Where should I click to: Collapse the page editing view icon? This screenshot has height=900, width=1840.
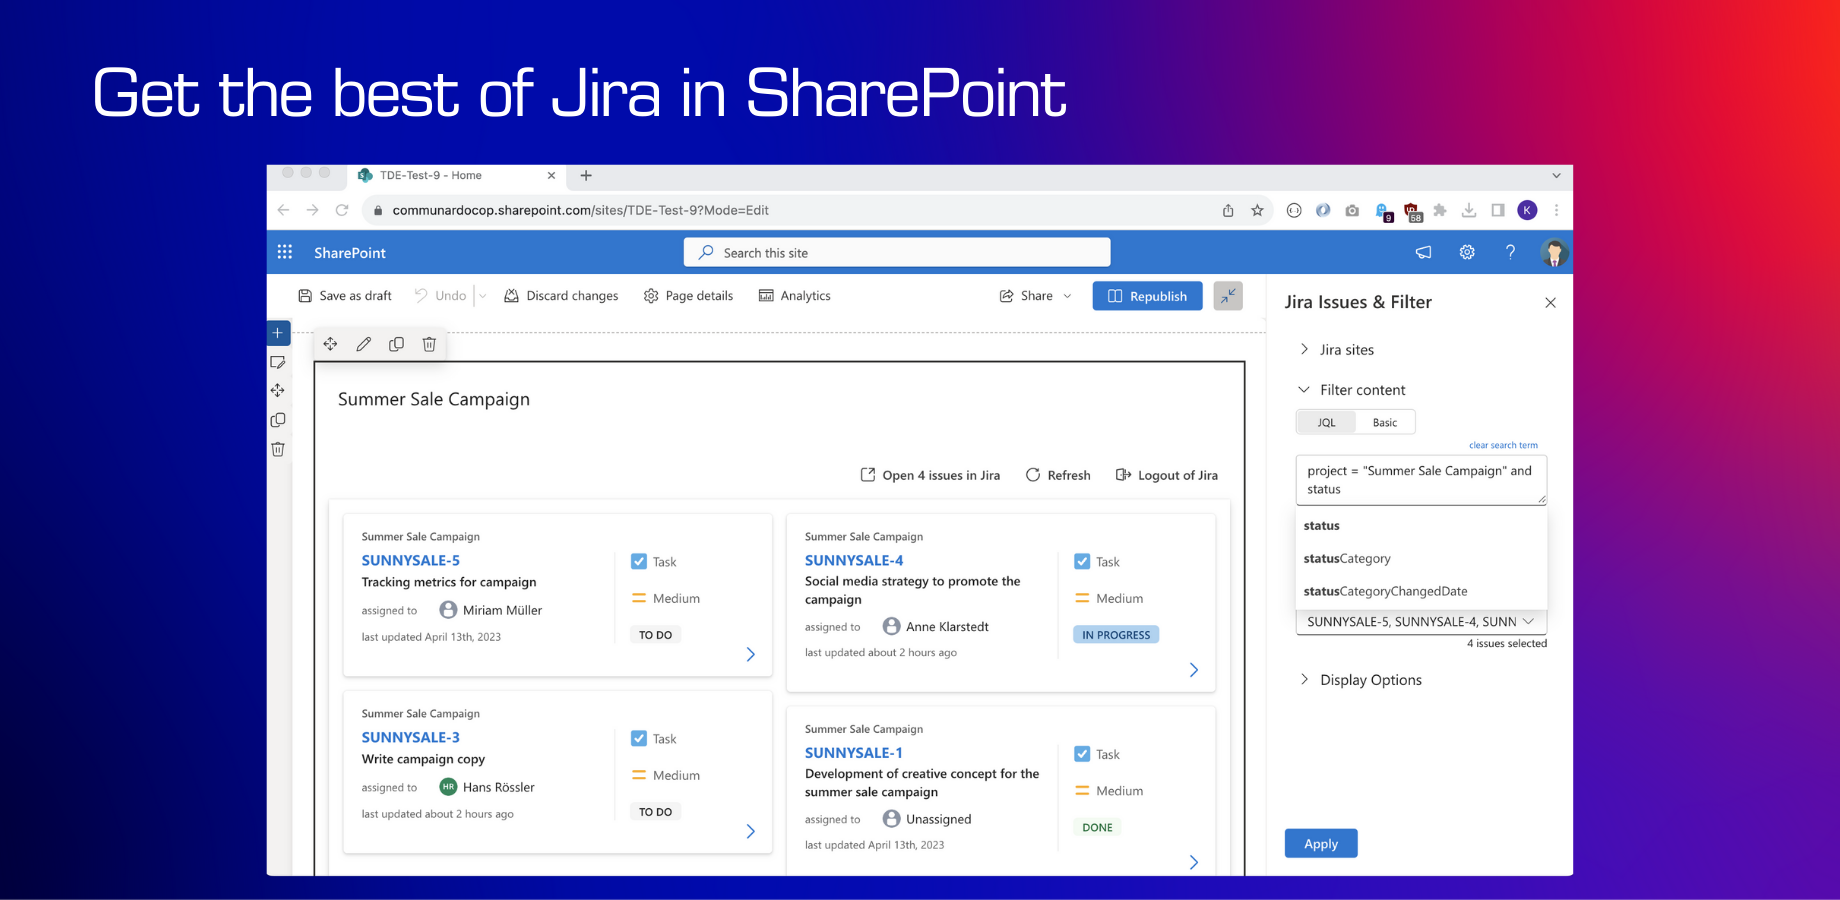click(x=1228, y=296)
